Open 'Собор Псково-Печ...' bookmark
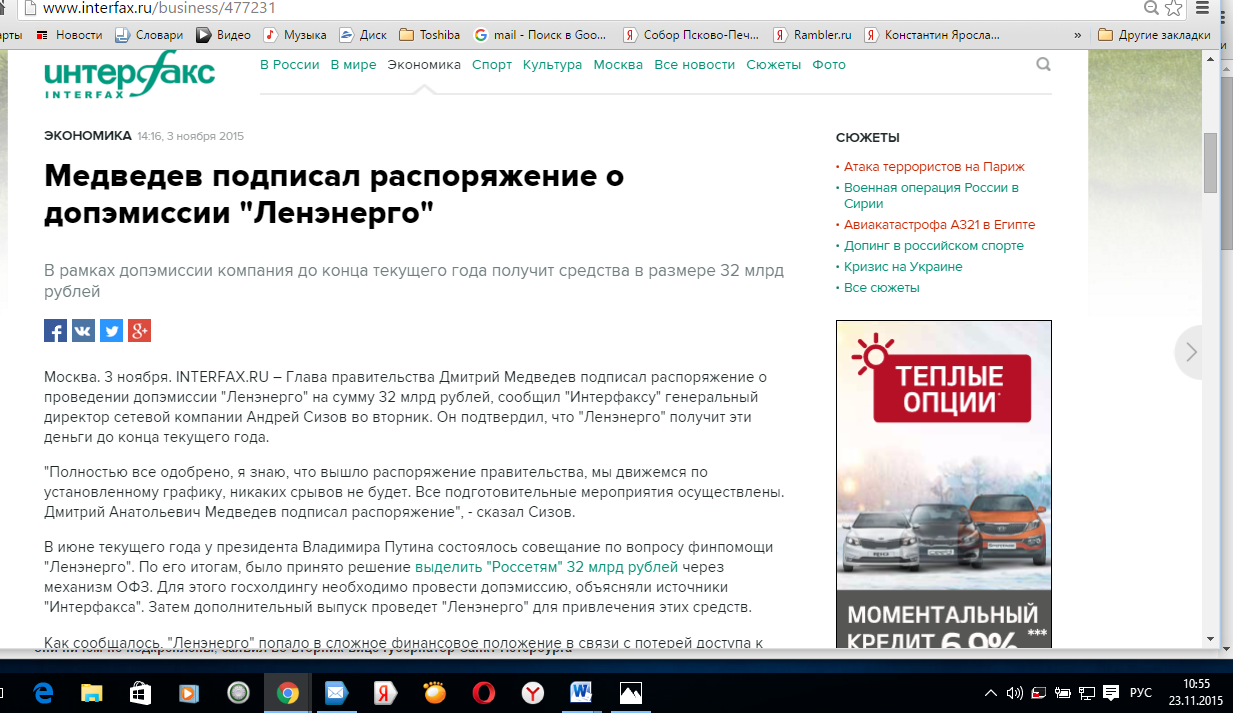The image size is (1233, 713). click(692, 35)
